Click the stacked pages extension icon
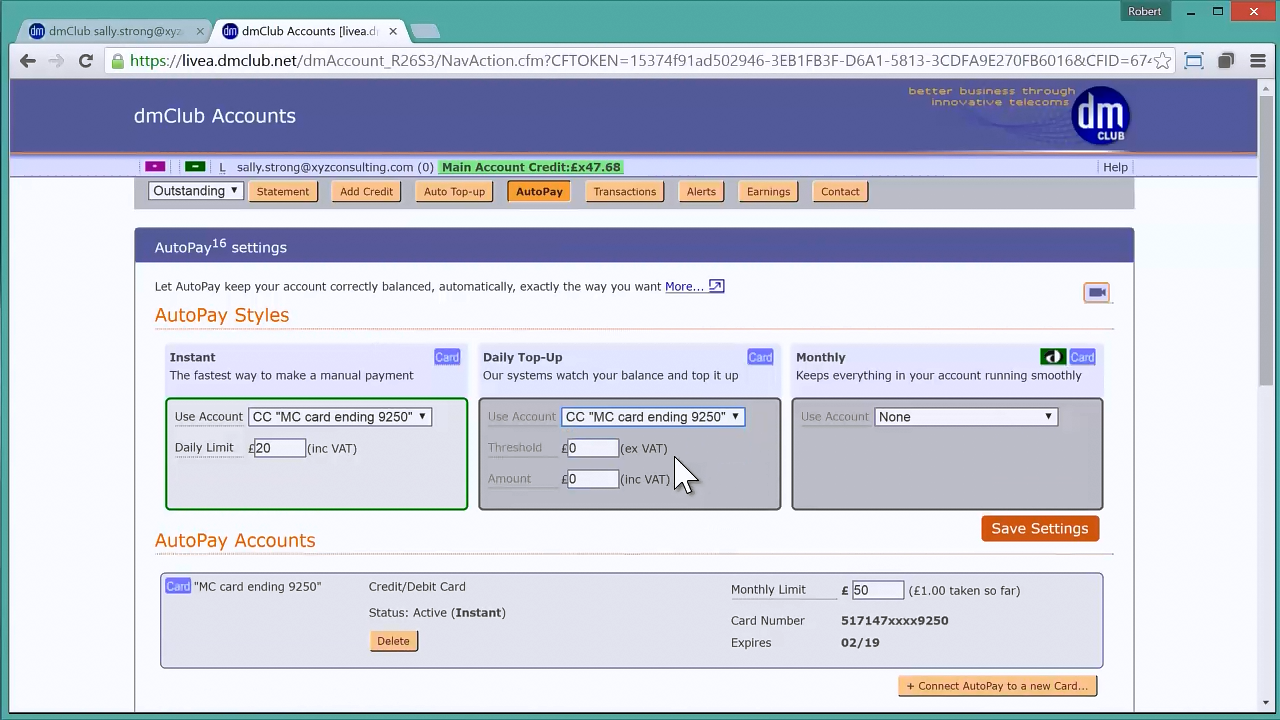 click(x=1226, y=61)
